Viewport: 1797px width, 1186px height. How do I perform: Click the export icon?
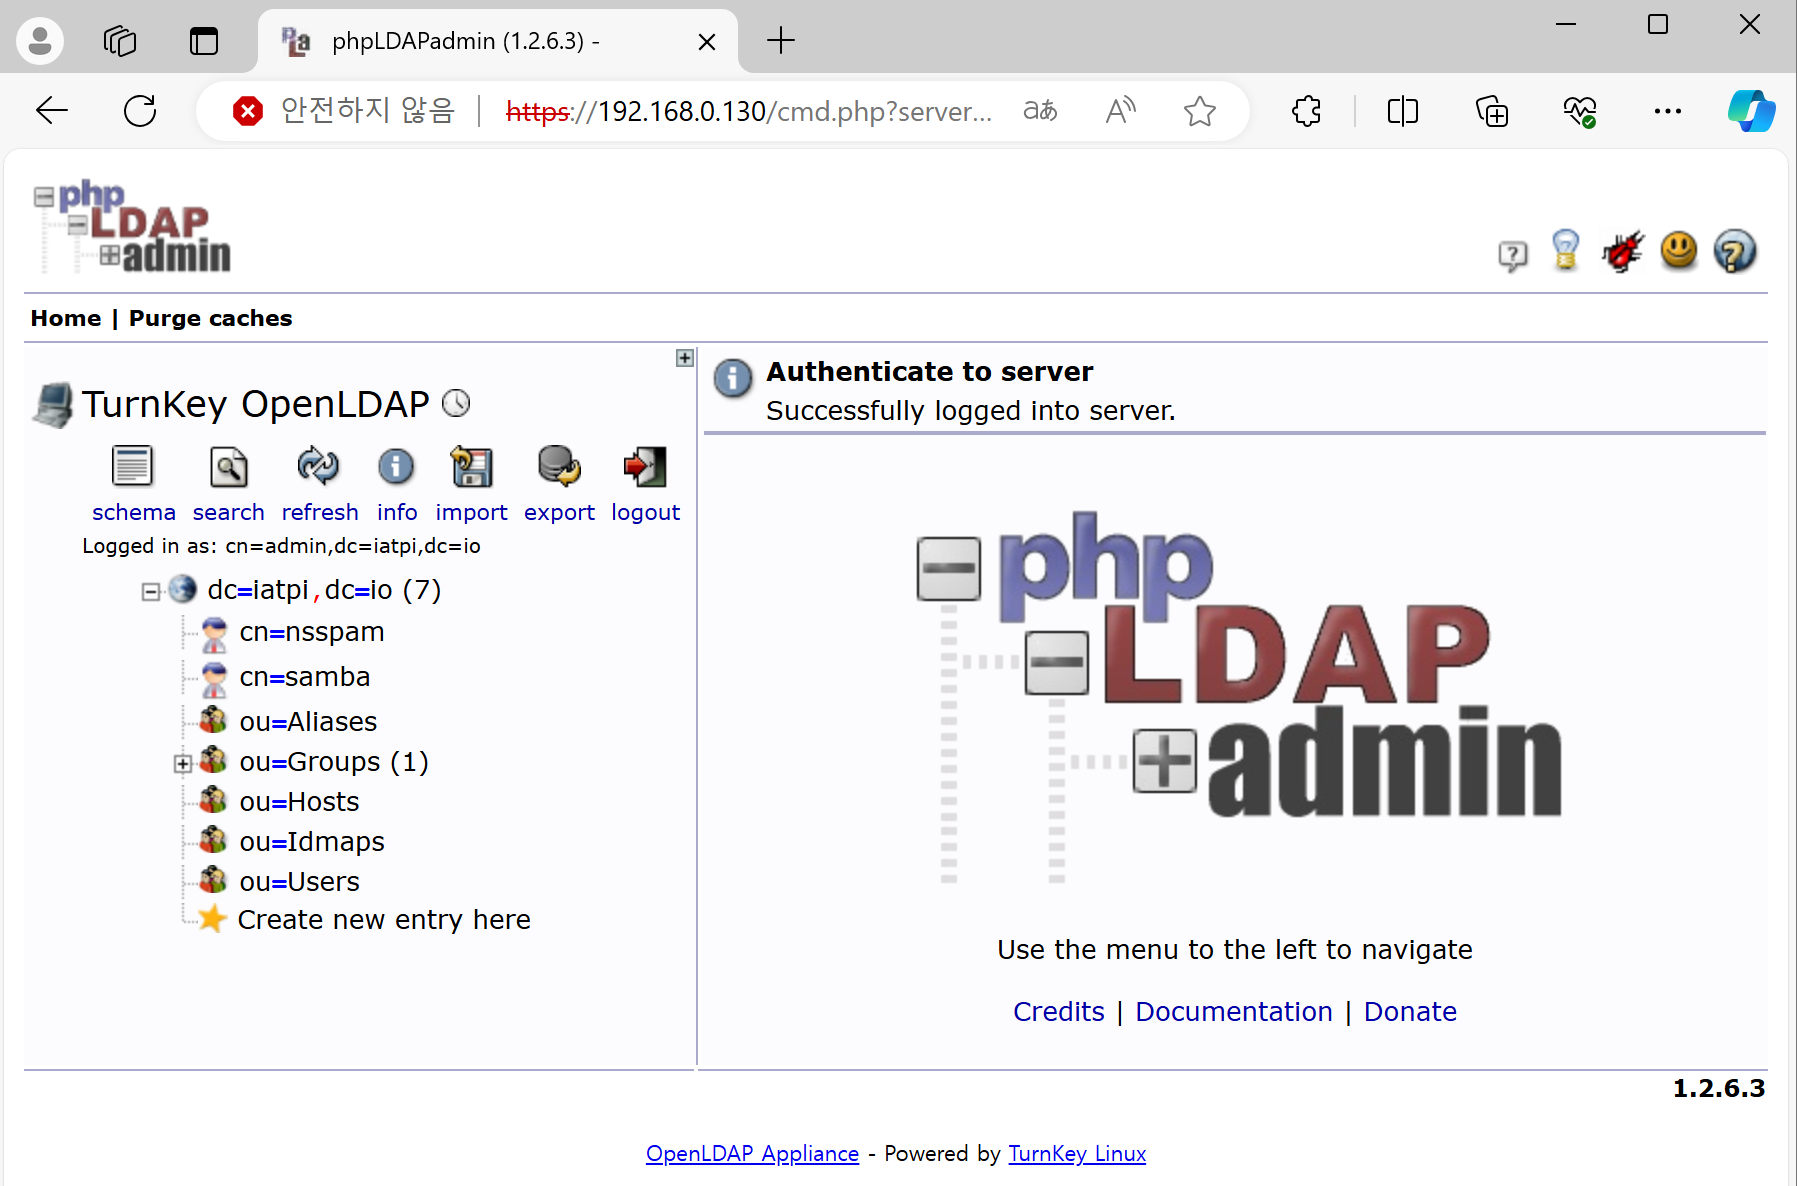[x=559, y=466]
